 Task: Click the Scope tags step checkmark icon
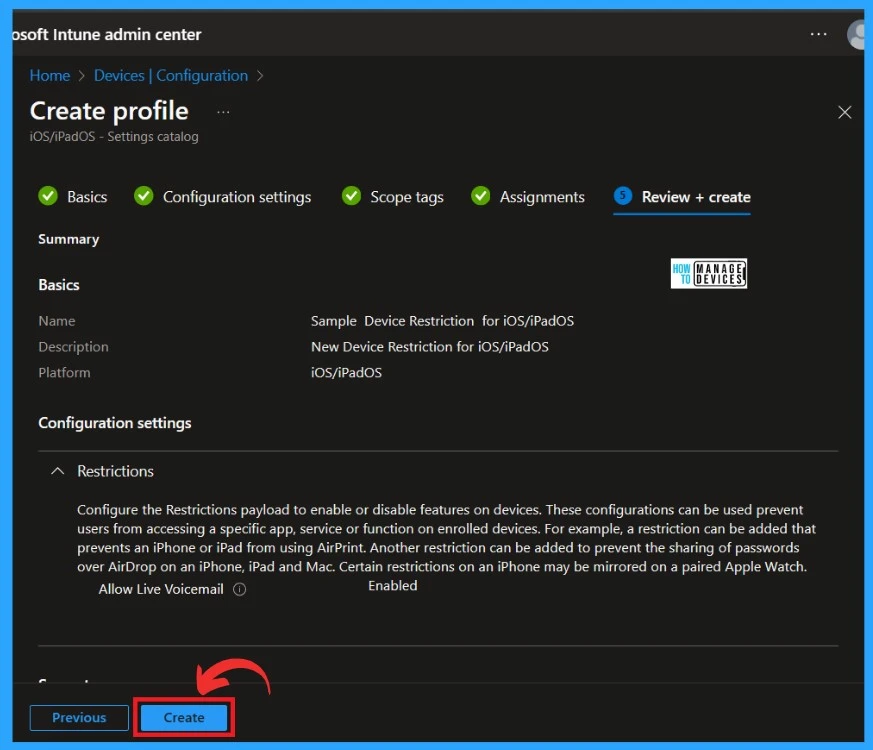(x=351, y=196)
